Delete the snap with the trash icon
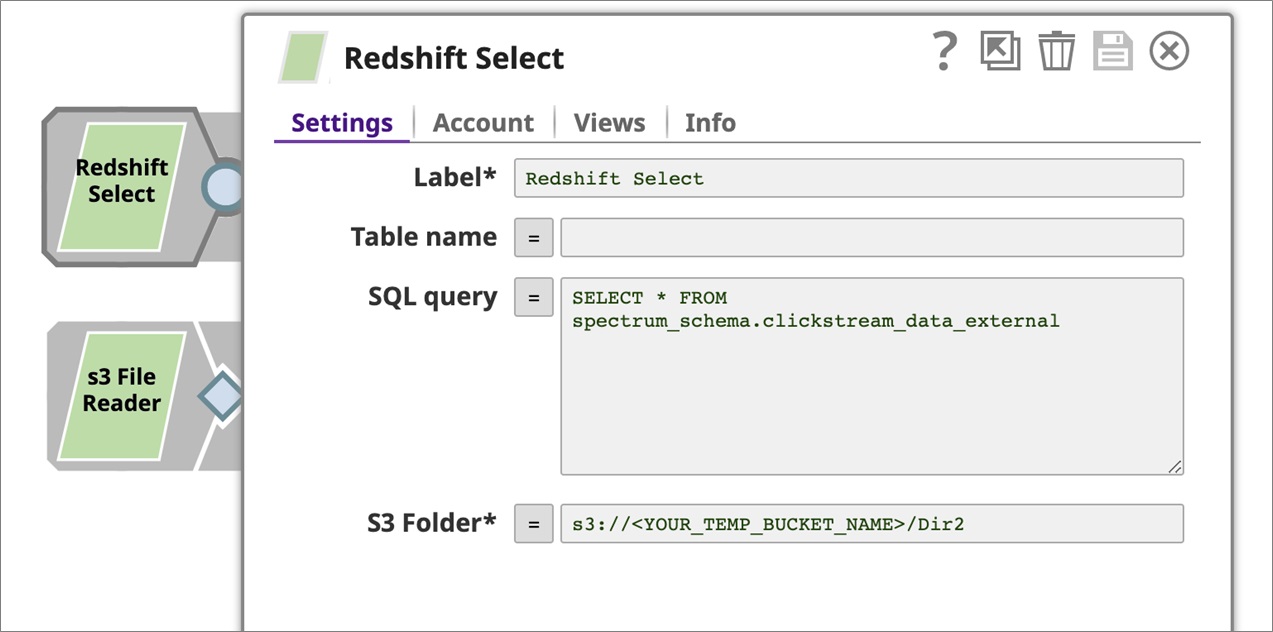Viewport: 1273px width, 632px height. [x=1056, y=50]
